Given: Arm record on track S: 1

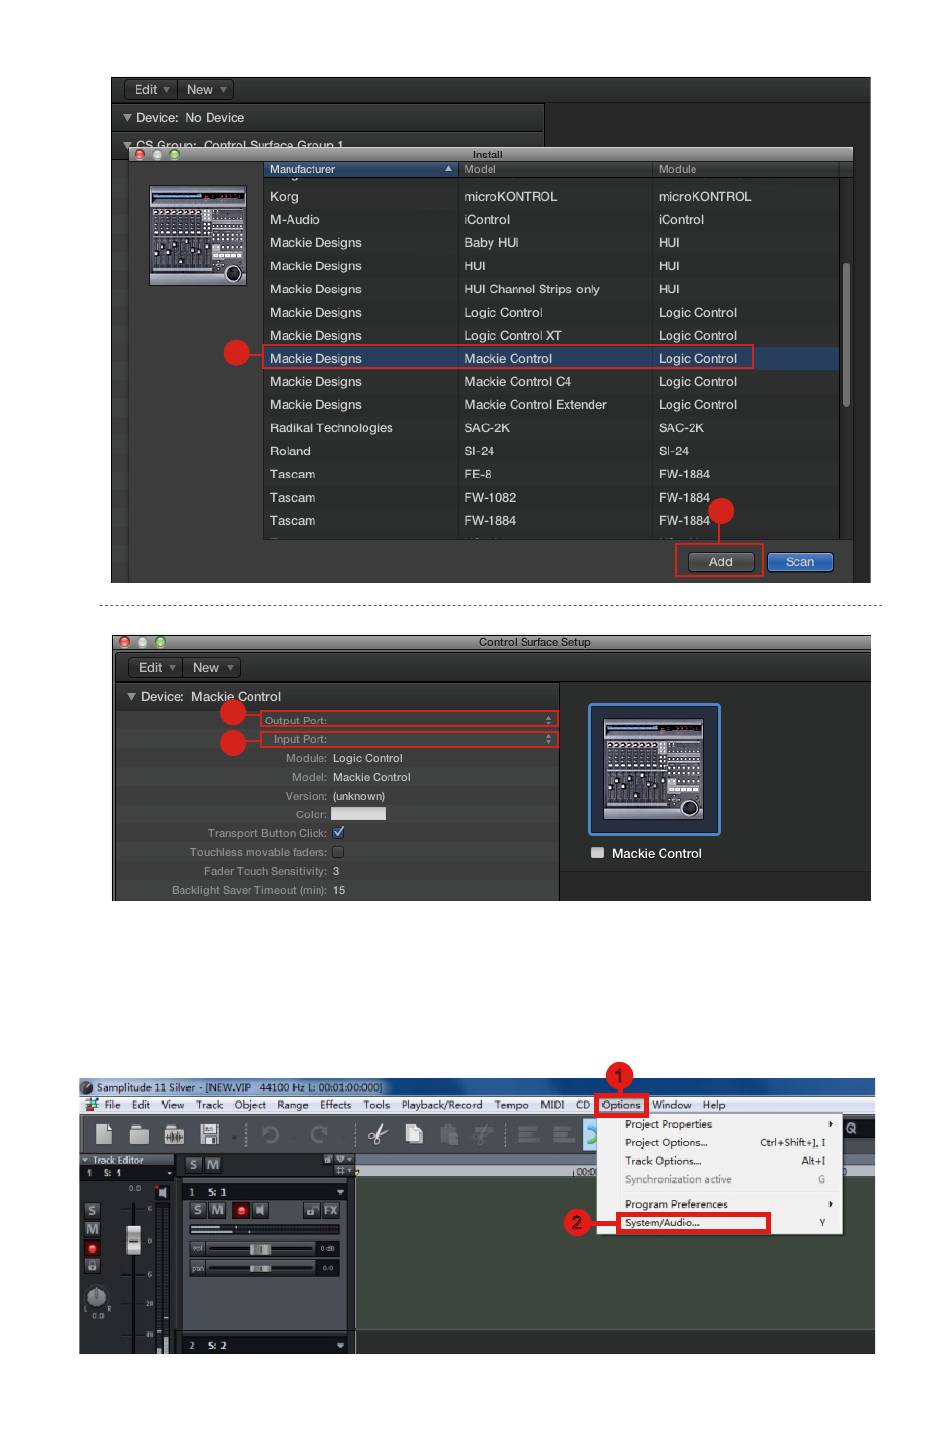Looking at the screenshot, I should pyautogui.click(x=241, y=1210).
